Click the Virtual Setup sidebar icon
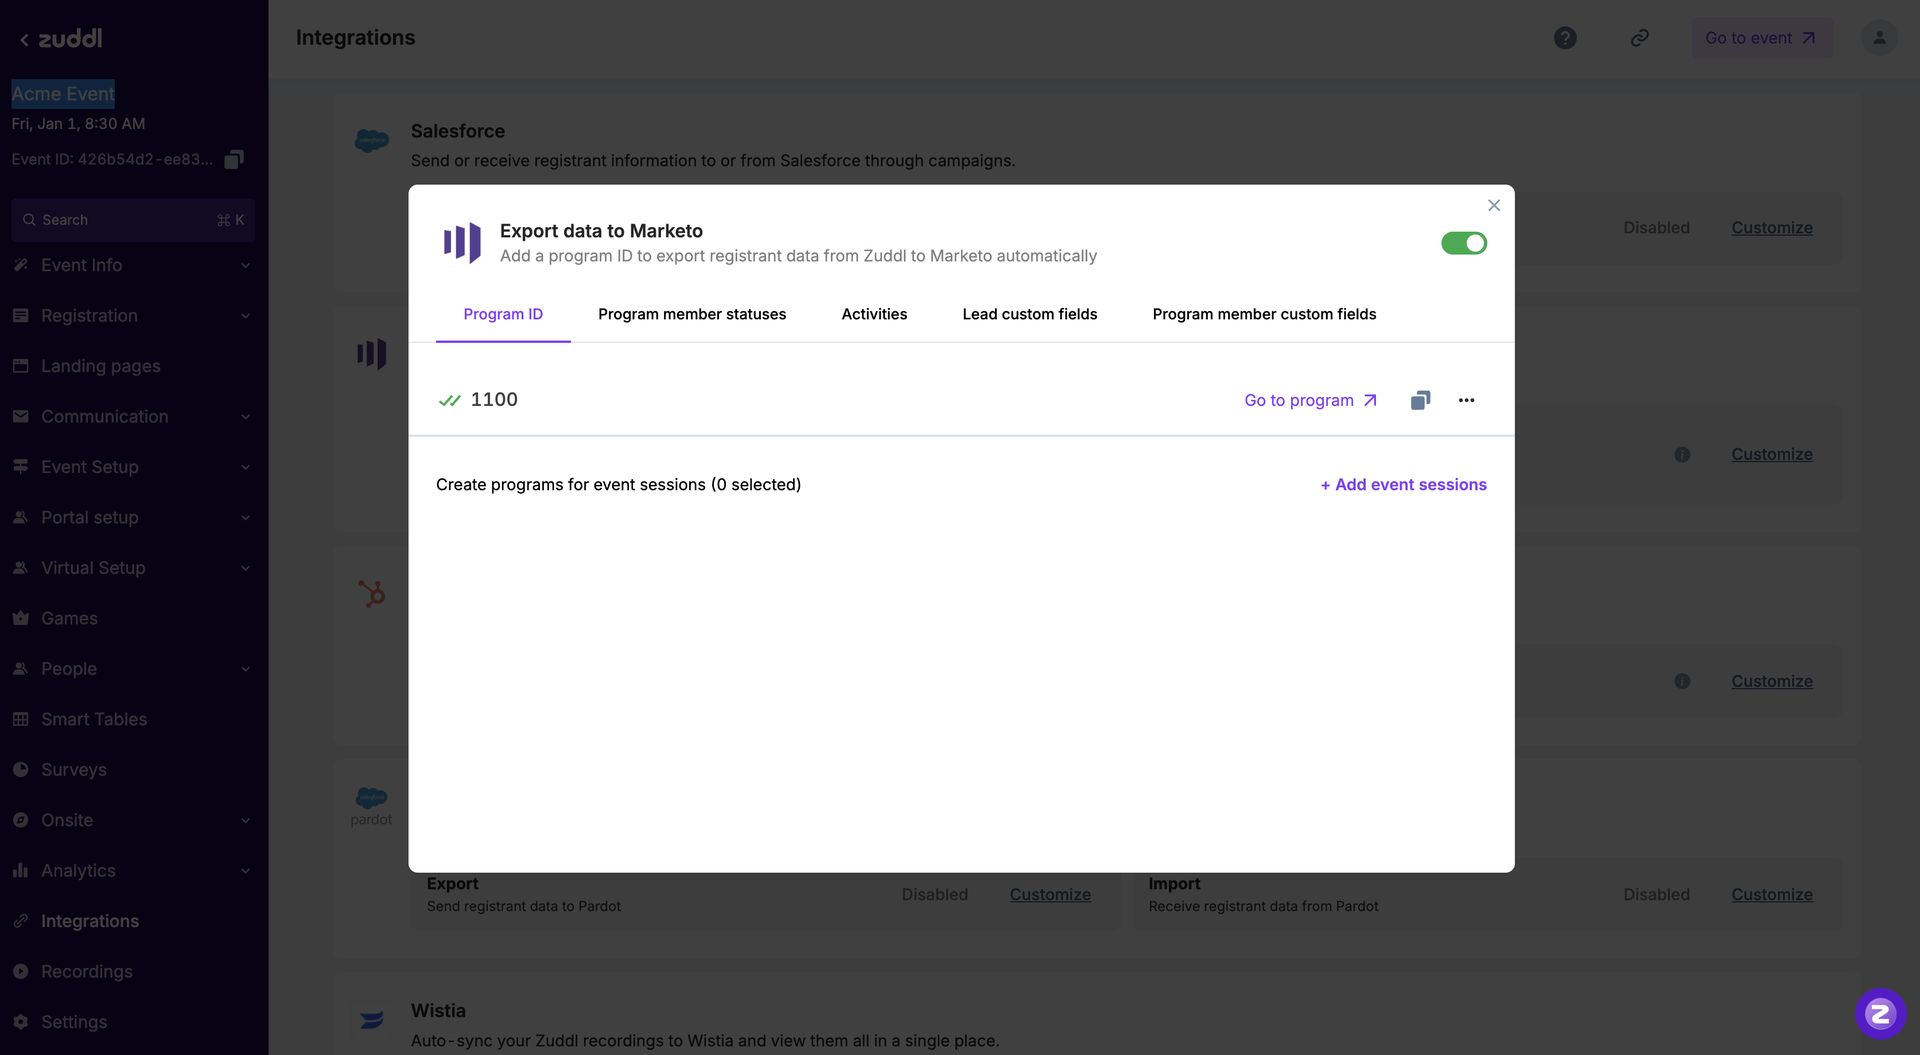Screen dimensions: 1920x1055 [x=20, y=568]
